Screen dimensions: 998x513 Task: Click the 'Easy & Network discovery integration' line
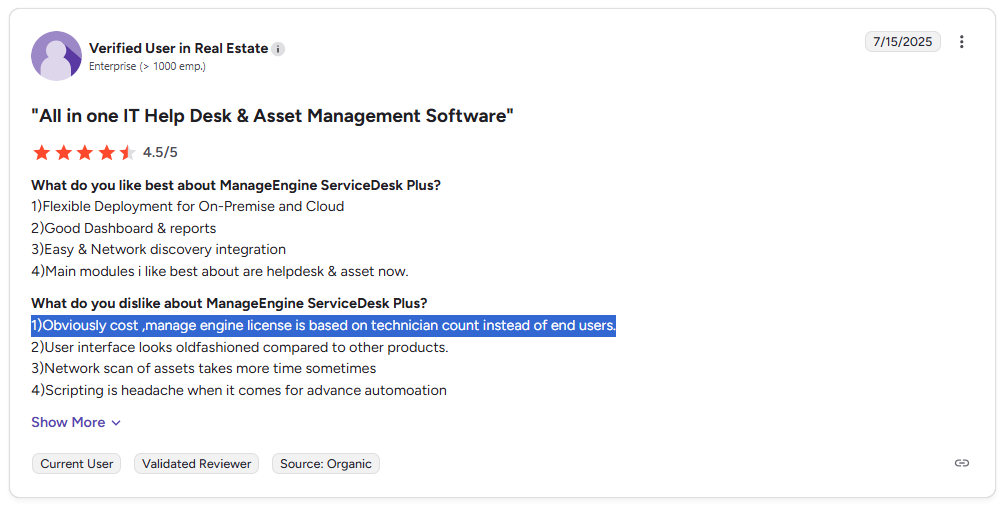coord(158,249)
